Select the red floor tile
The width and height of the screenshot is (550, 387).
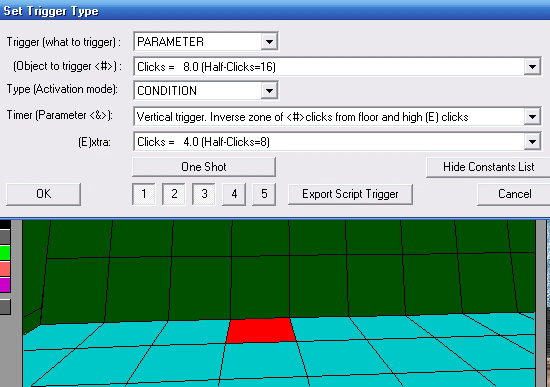point(260,330)
